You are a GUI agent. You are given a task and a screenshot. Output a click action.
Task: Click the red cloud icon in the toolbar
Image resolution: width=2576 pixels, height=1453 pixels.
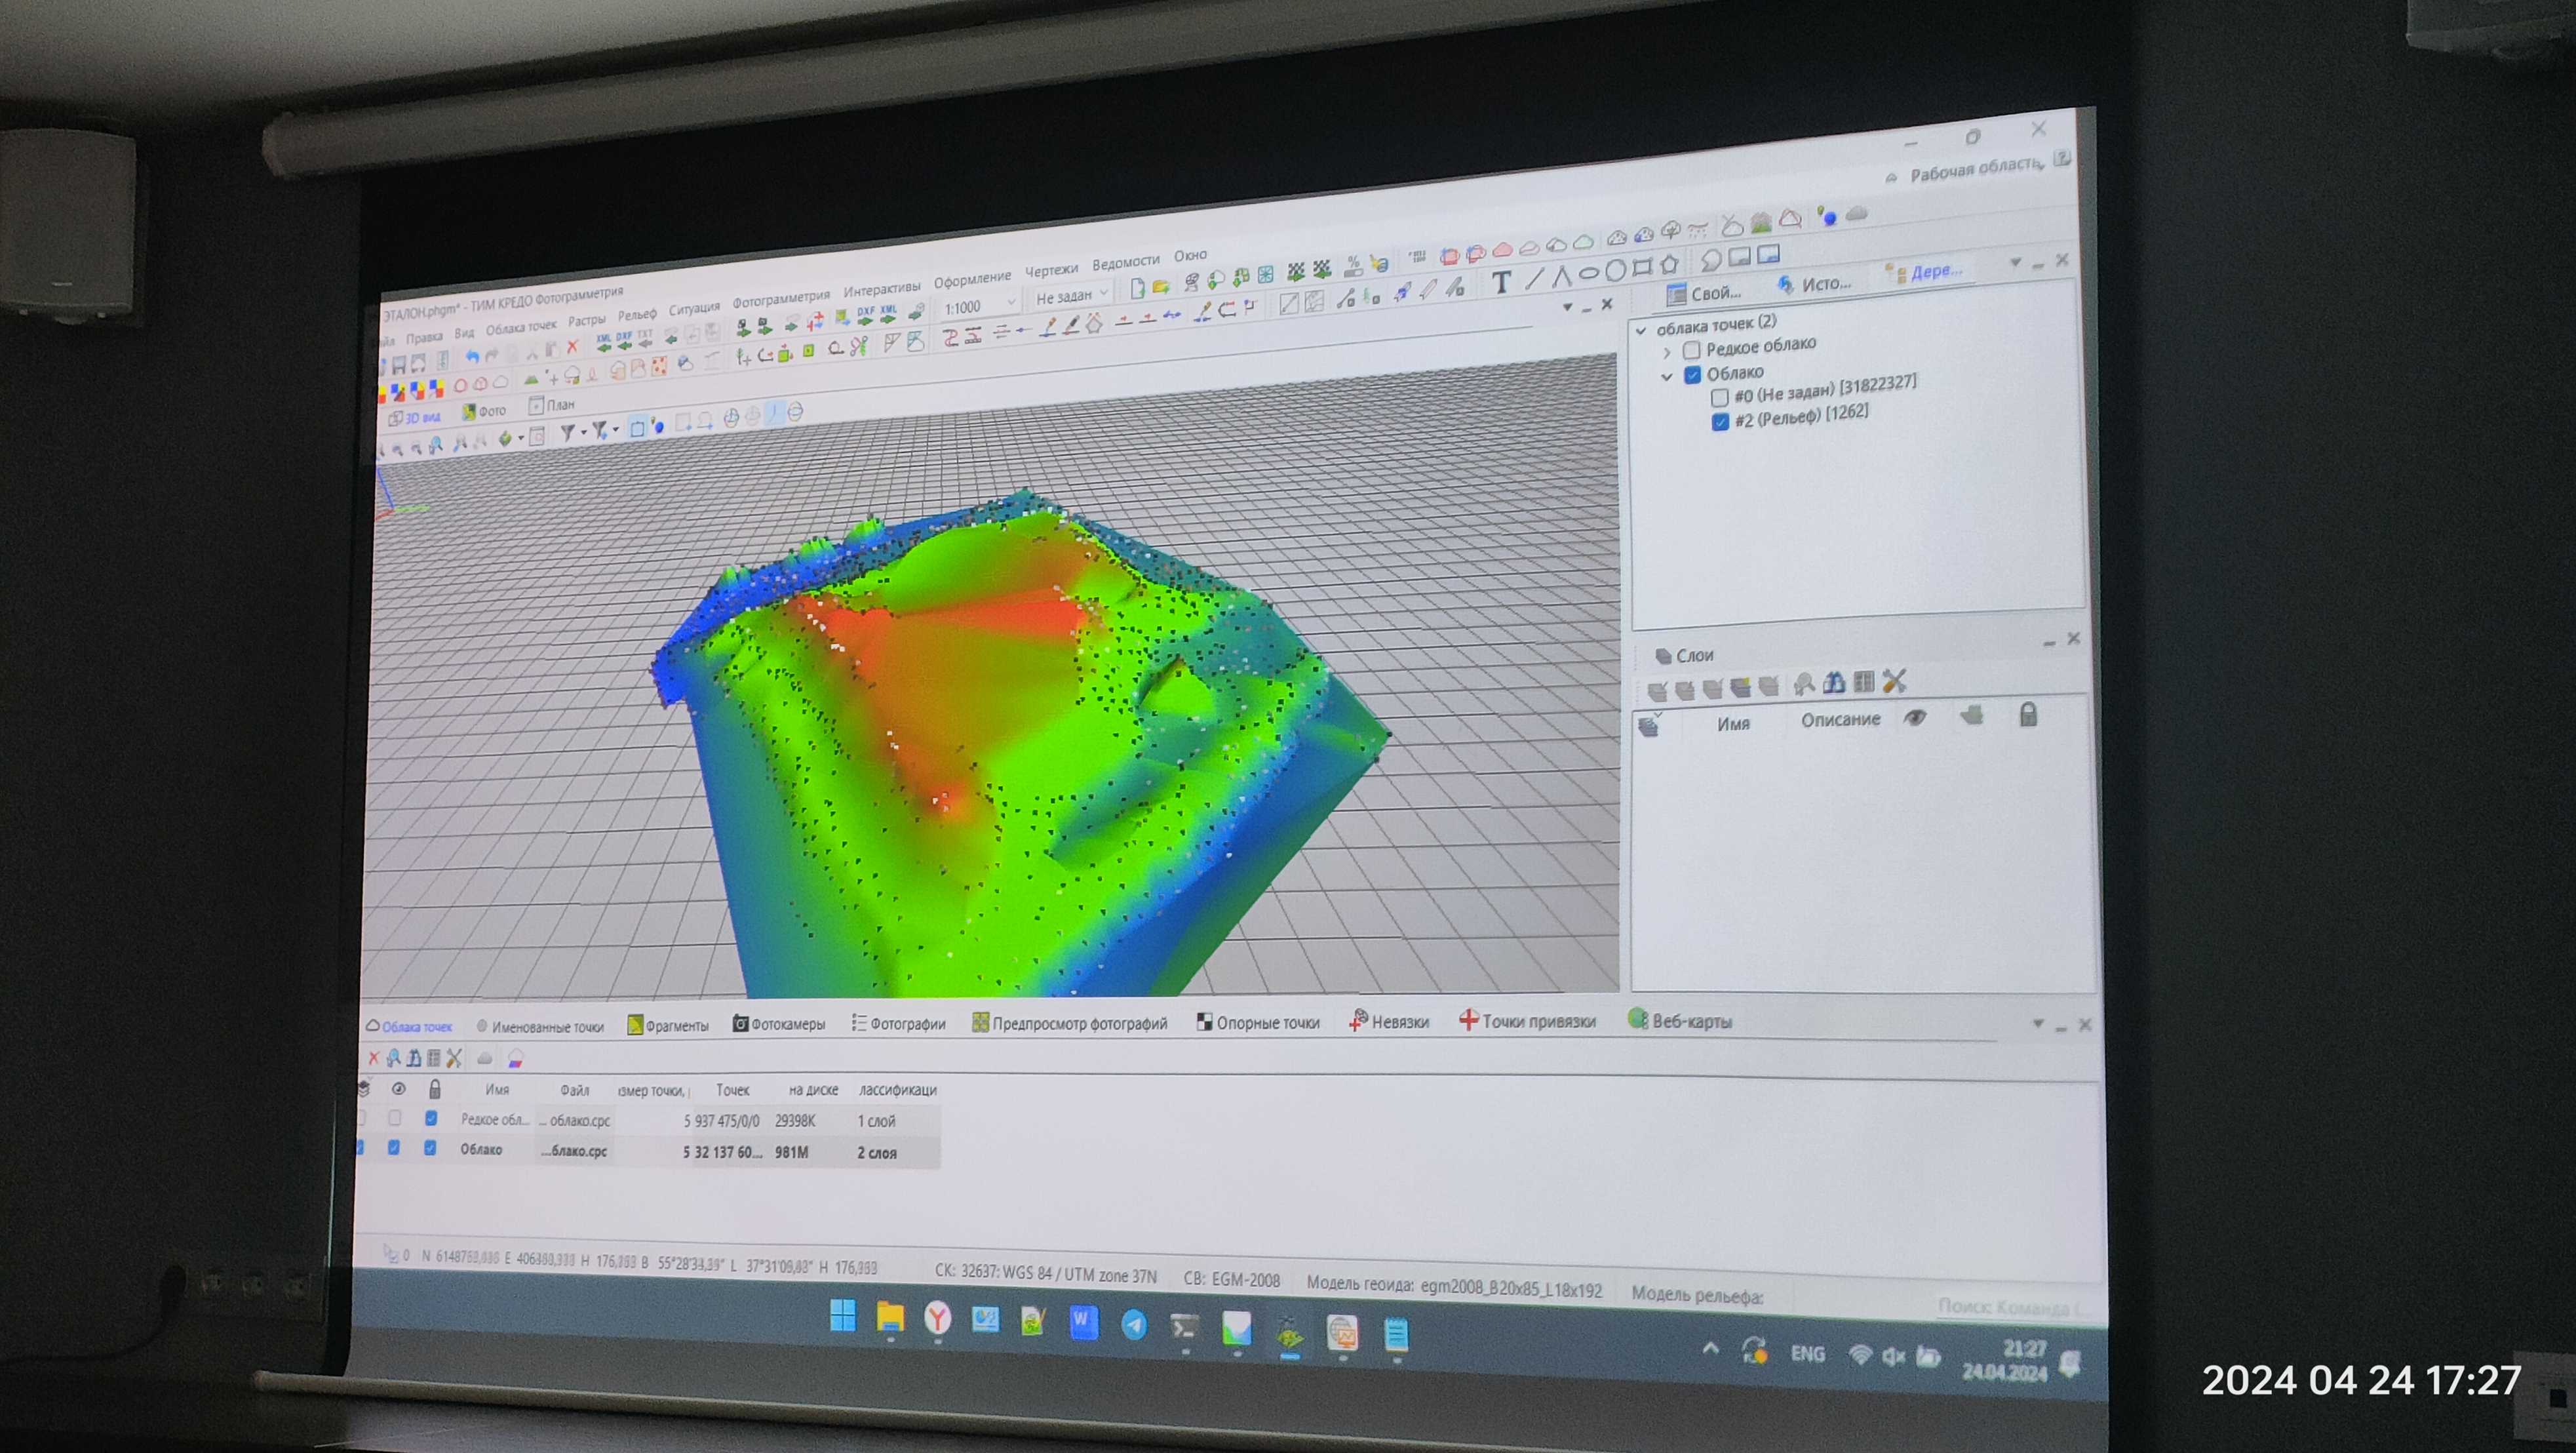pyautogui.click(x=1502, y=250)
